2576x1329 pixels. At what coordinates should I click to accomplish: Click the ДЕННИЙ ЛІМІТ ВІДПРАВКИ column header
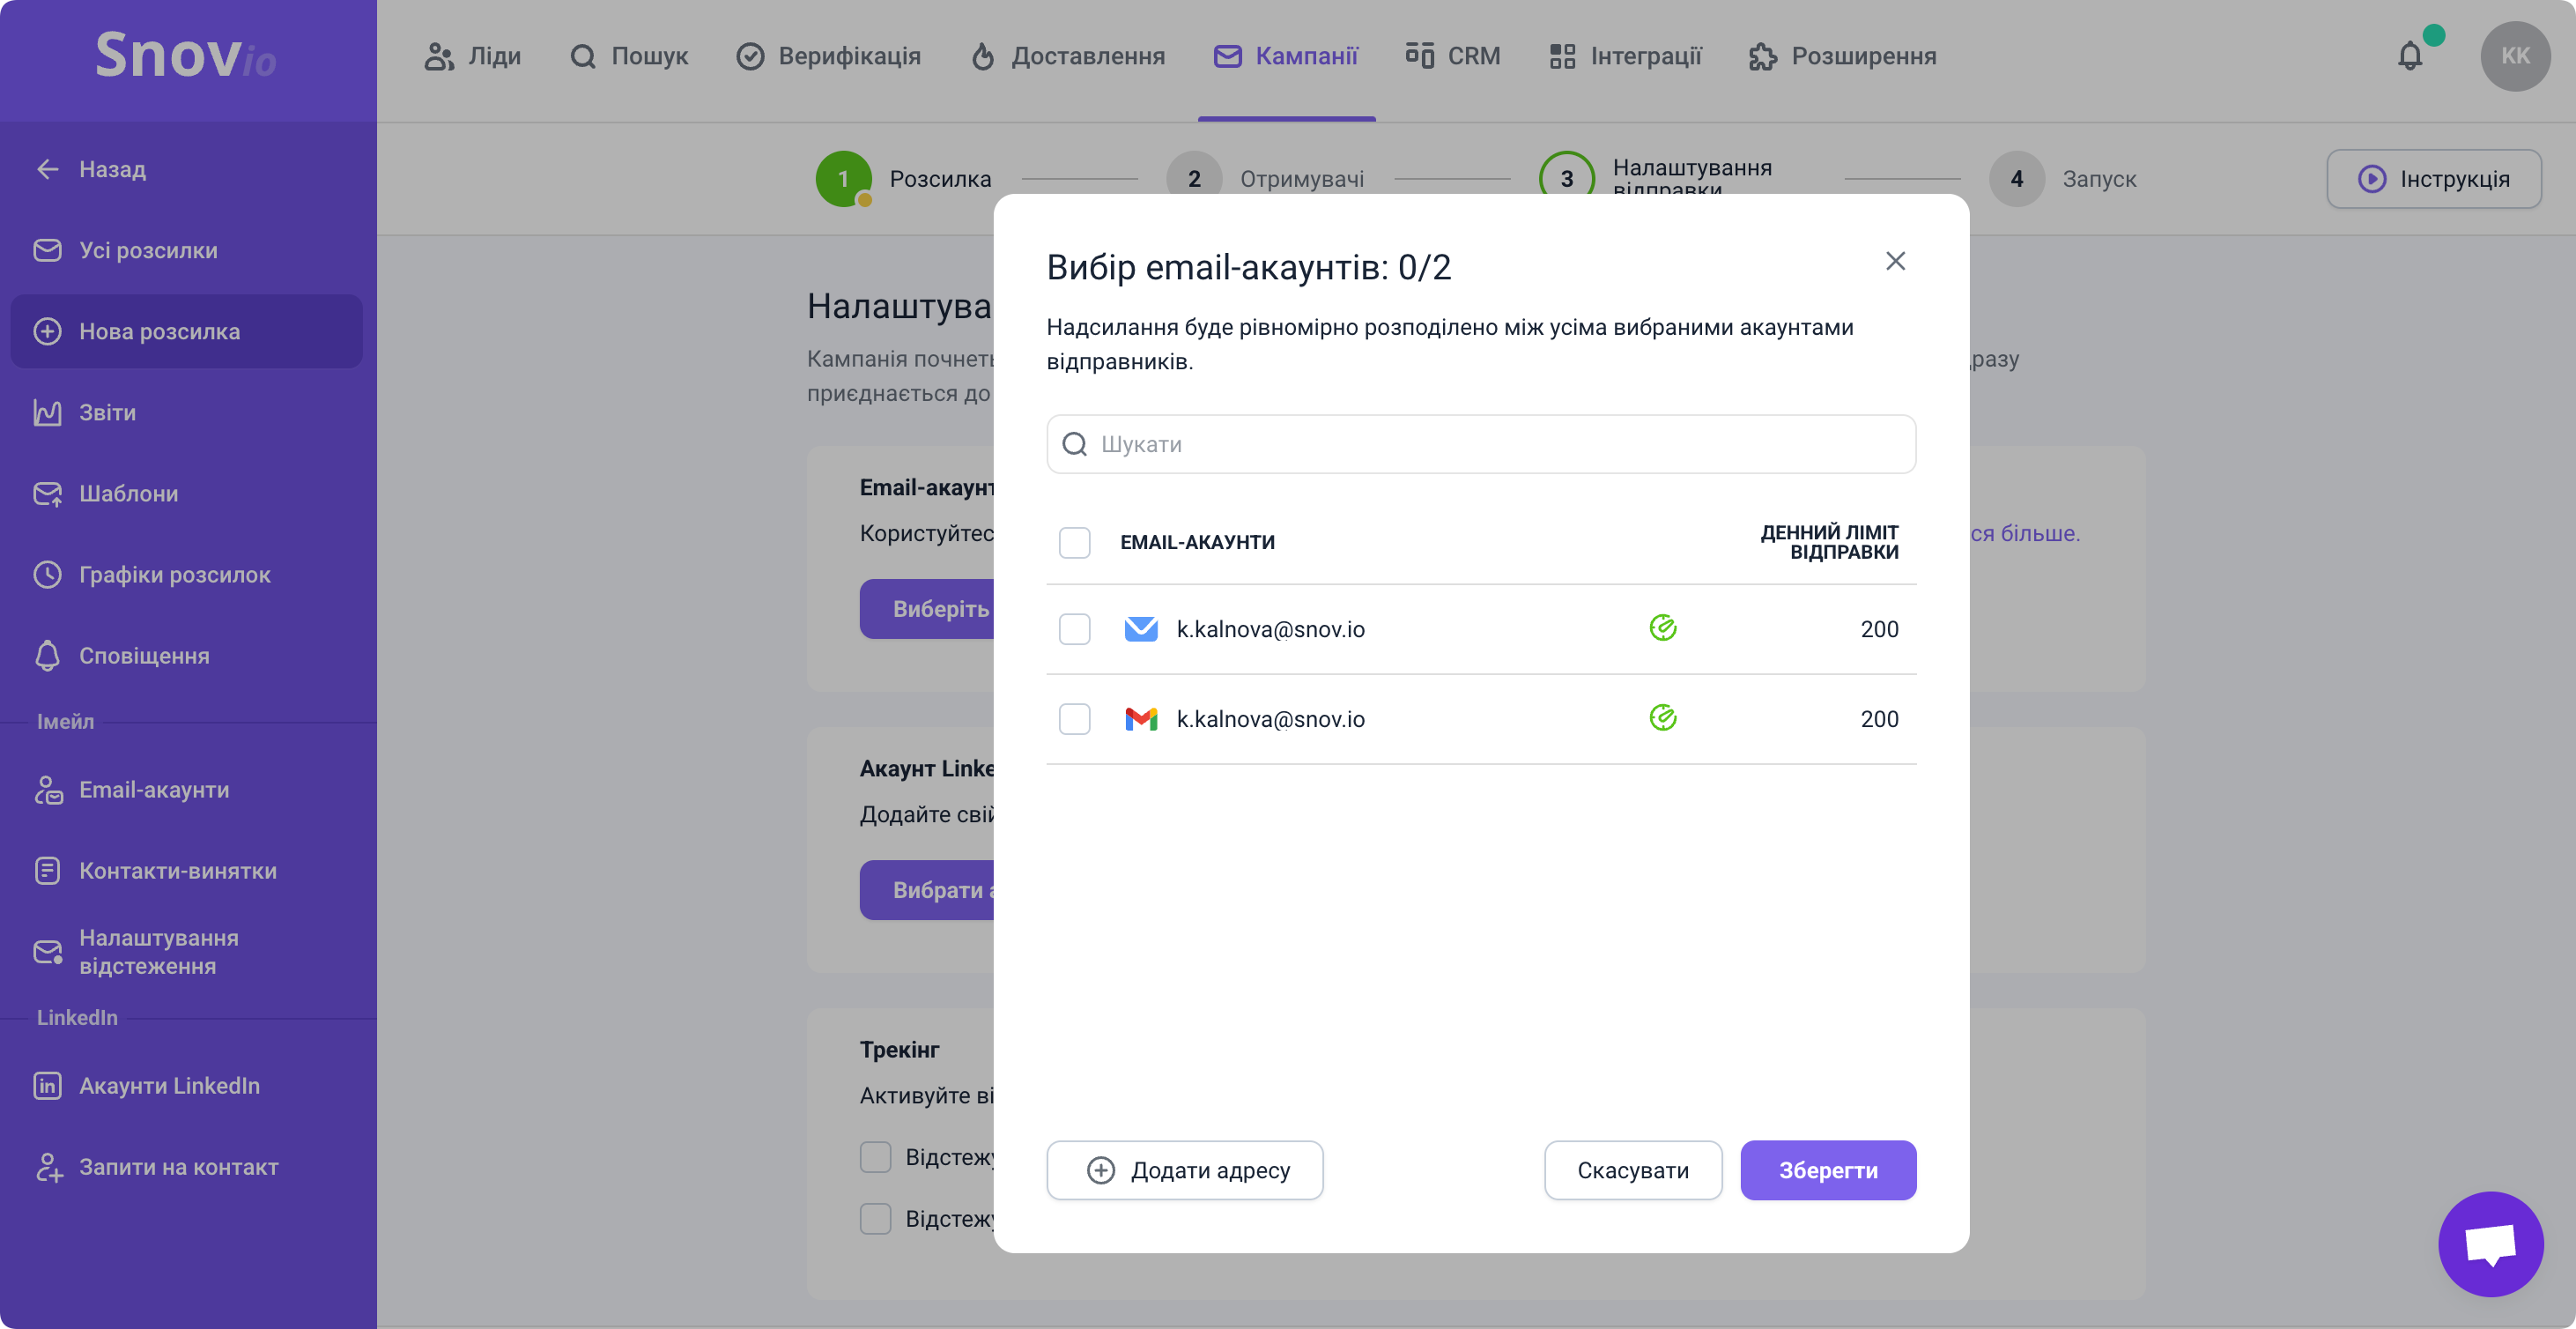[1829, 542]
